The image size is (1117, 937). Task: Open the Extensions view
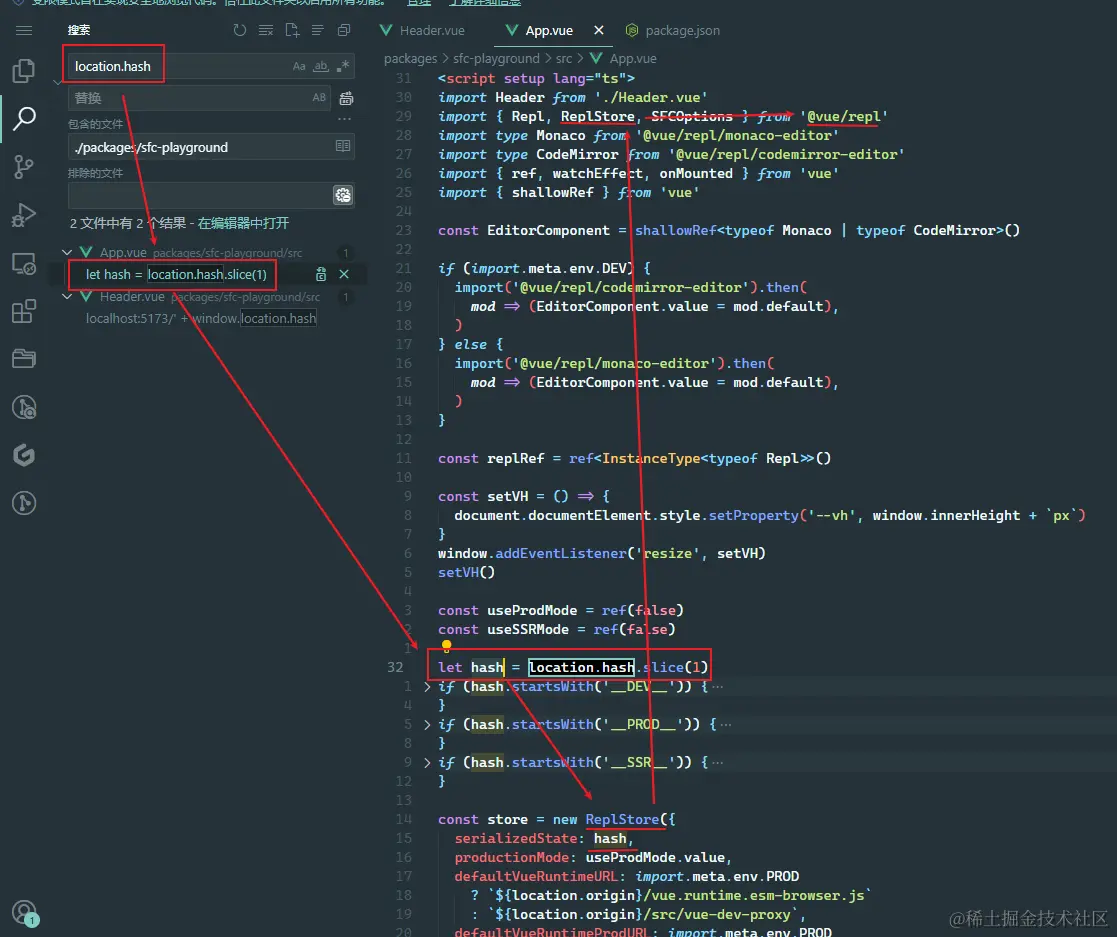24,311
